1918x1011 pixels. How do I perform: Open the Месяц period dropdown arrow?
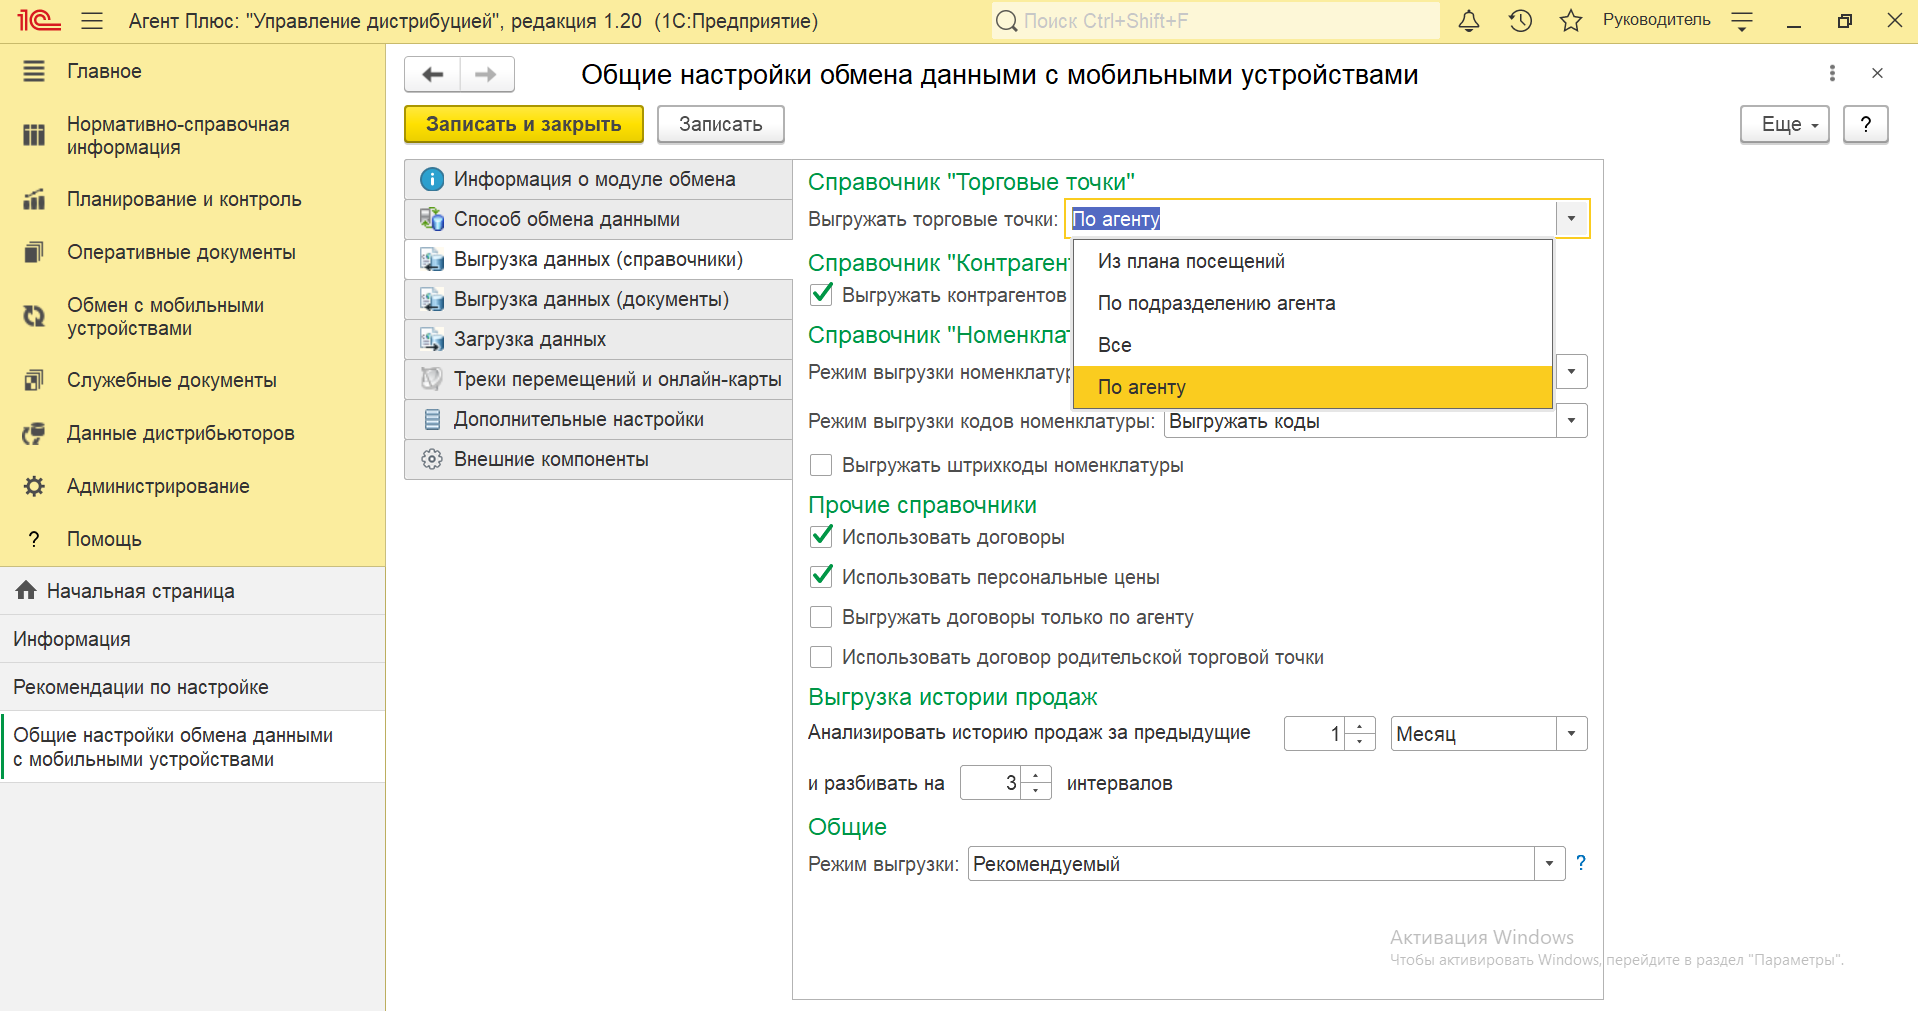coord(1572,734)
